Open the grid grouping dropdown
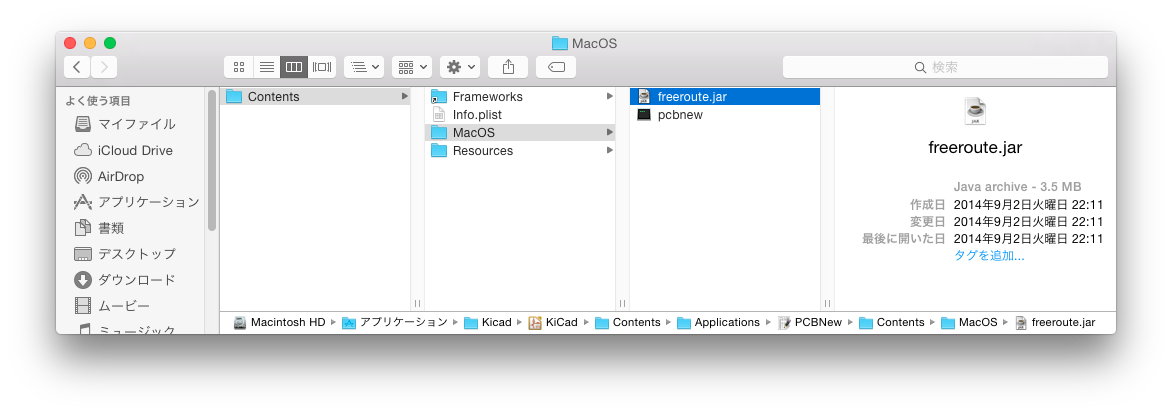This screenshot has height=414, width=1172. 412,67
